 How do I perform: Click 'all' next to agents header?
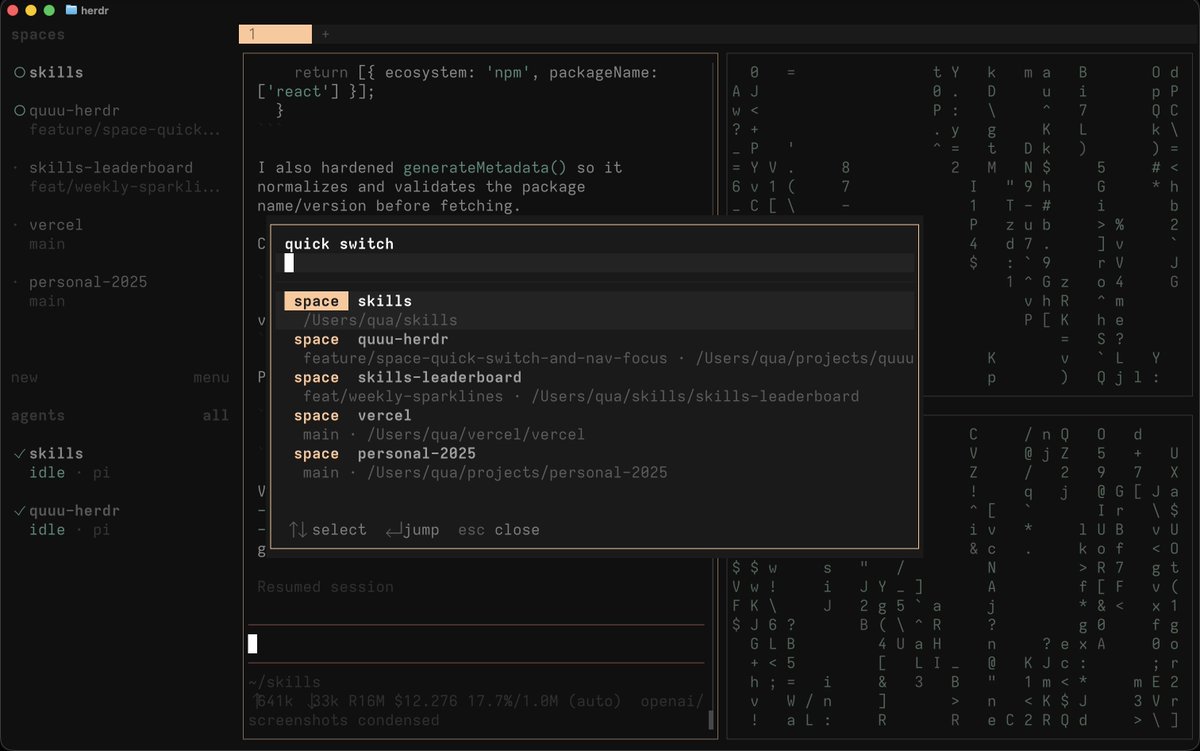pos(215,415)
